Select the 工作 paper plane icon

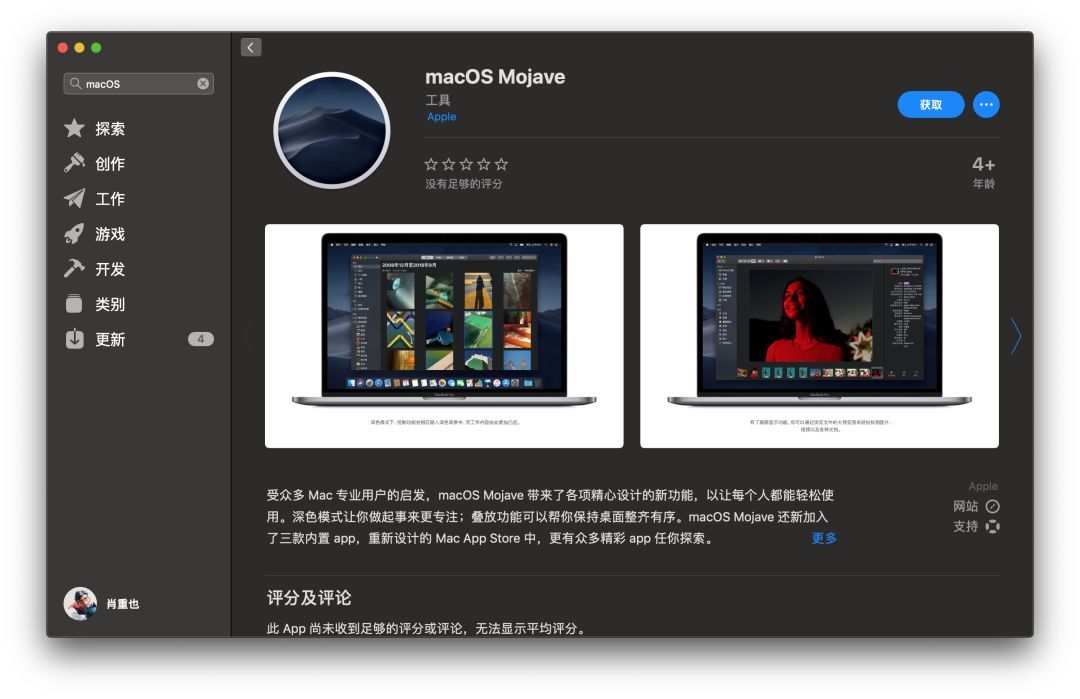[x=74, y=198]
